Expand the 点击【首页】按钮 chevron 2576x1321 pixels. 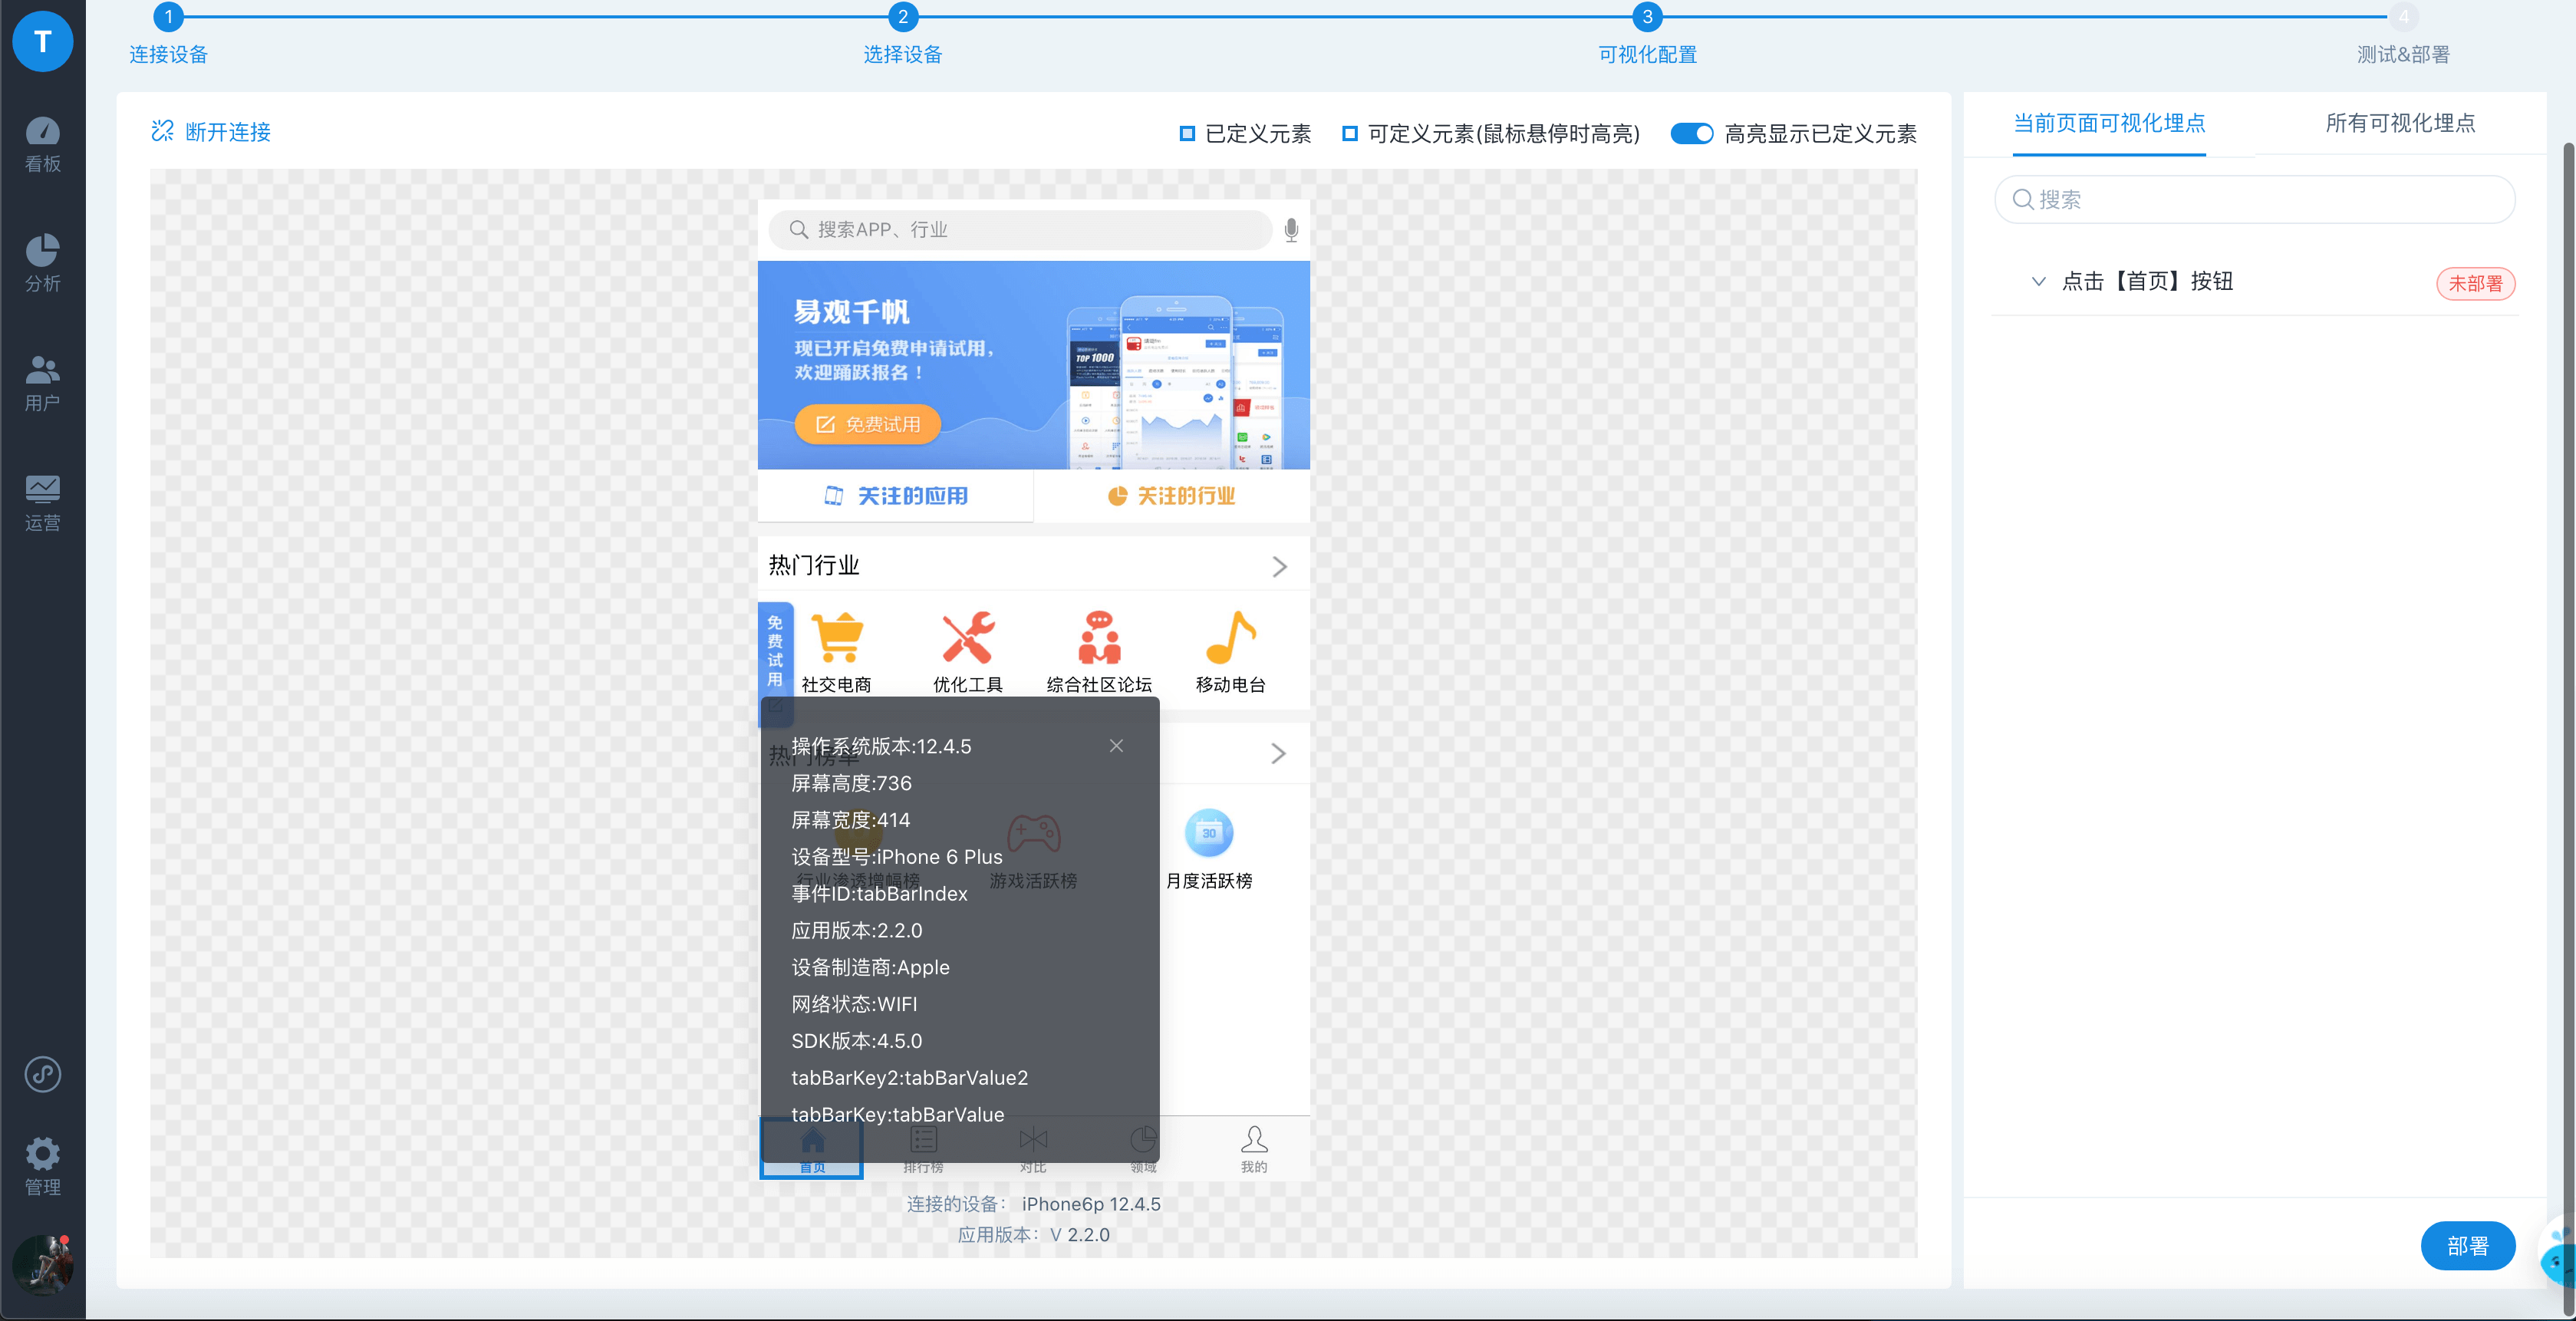(x=2038, y=281)
